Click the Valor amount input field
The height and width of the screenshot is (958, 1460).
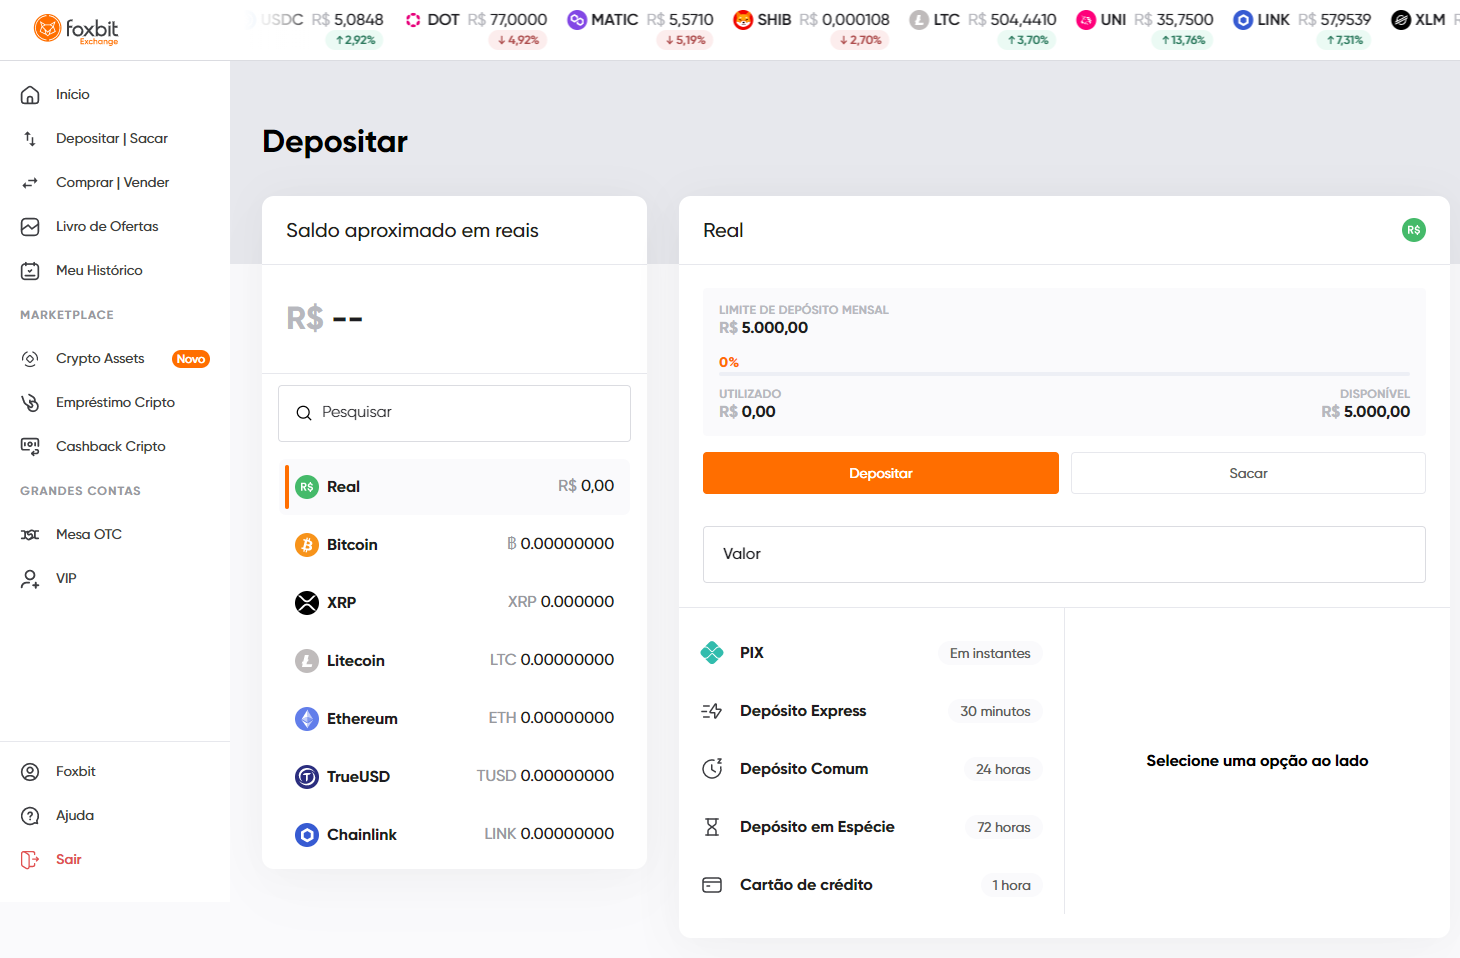(x=1064, y=554)
